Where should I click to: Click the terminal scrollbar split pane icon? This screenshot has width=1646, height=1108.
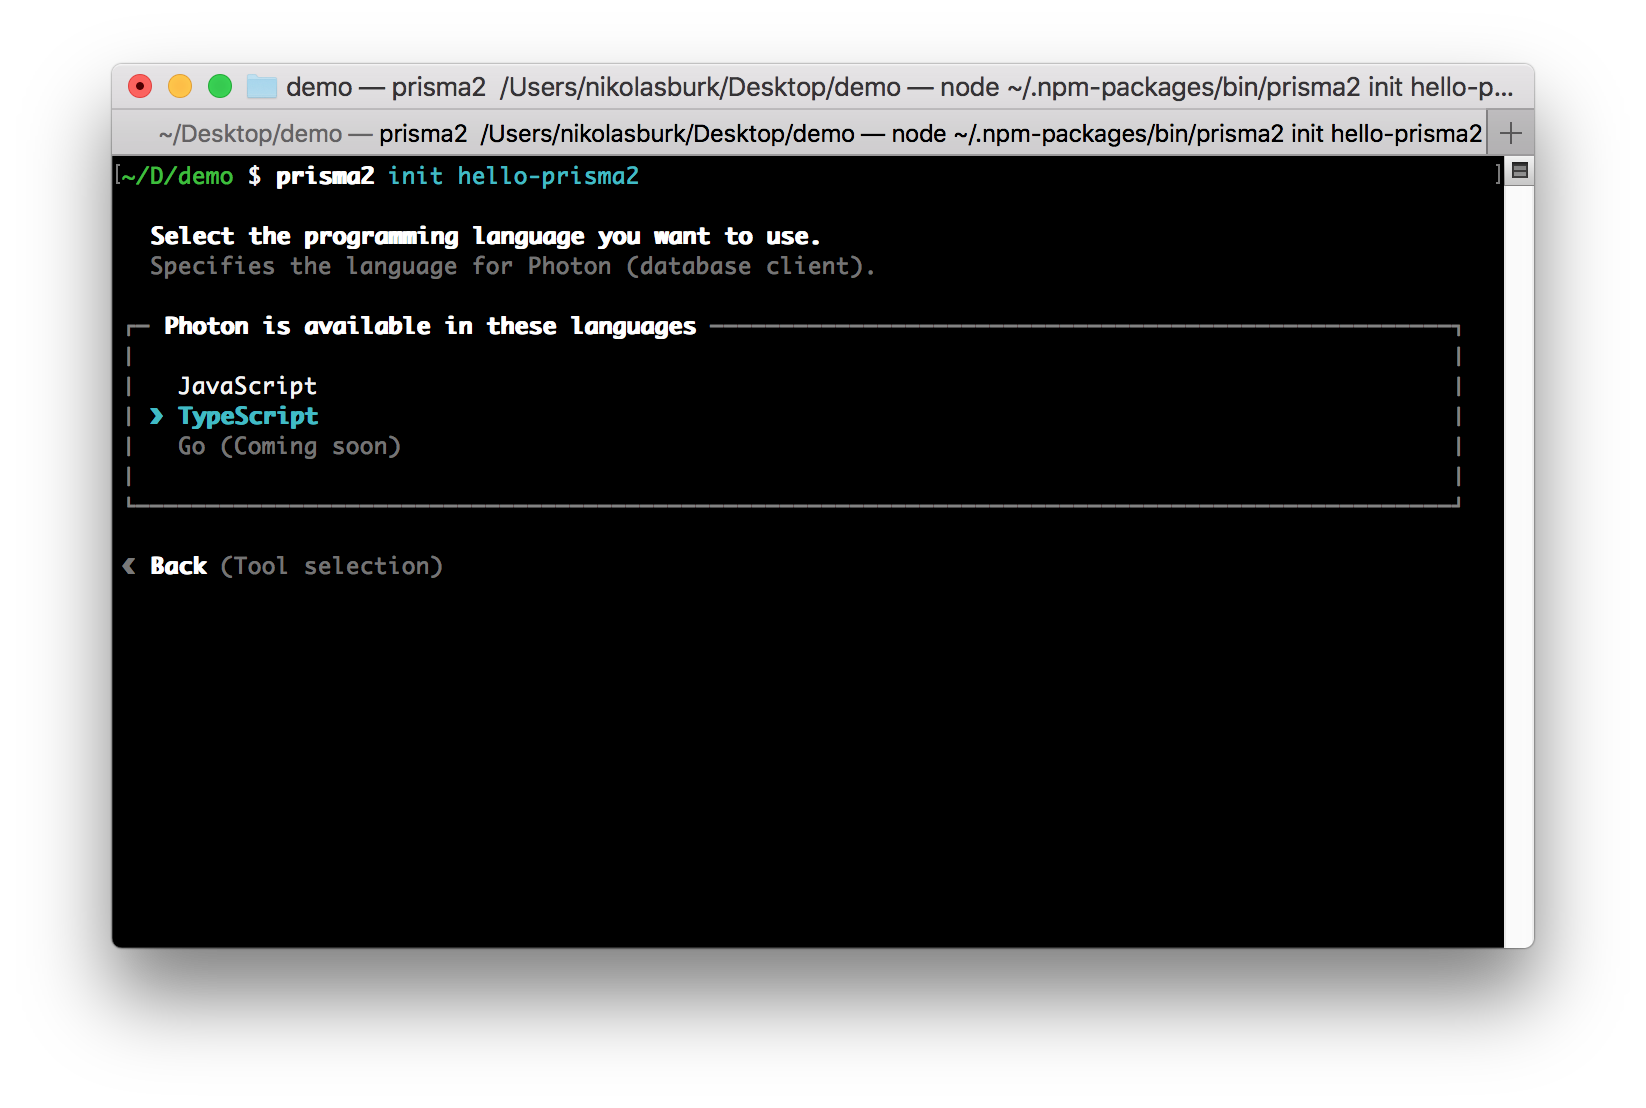pyautogui.click(x=1519, y=170)
